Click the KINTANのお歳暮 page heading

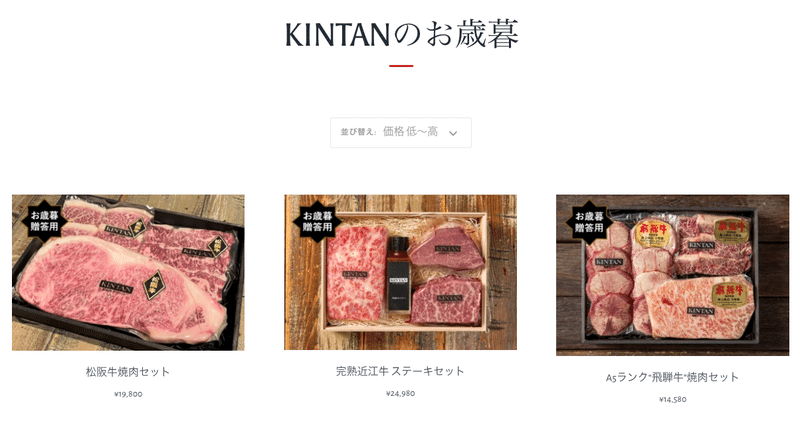tap(402, 35)
